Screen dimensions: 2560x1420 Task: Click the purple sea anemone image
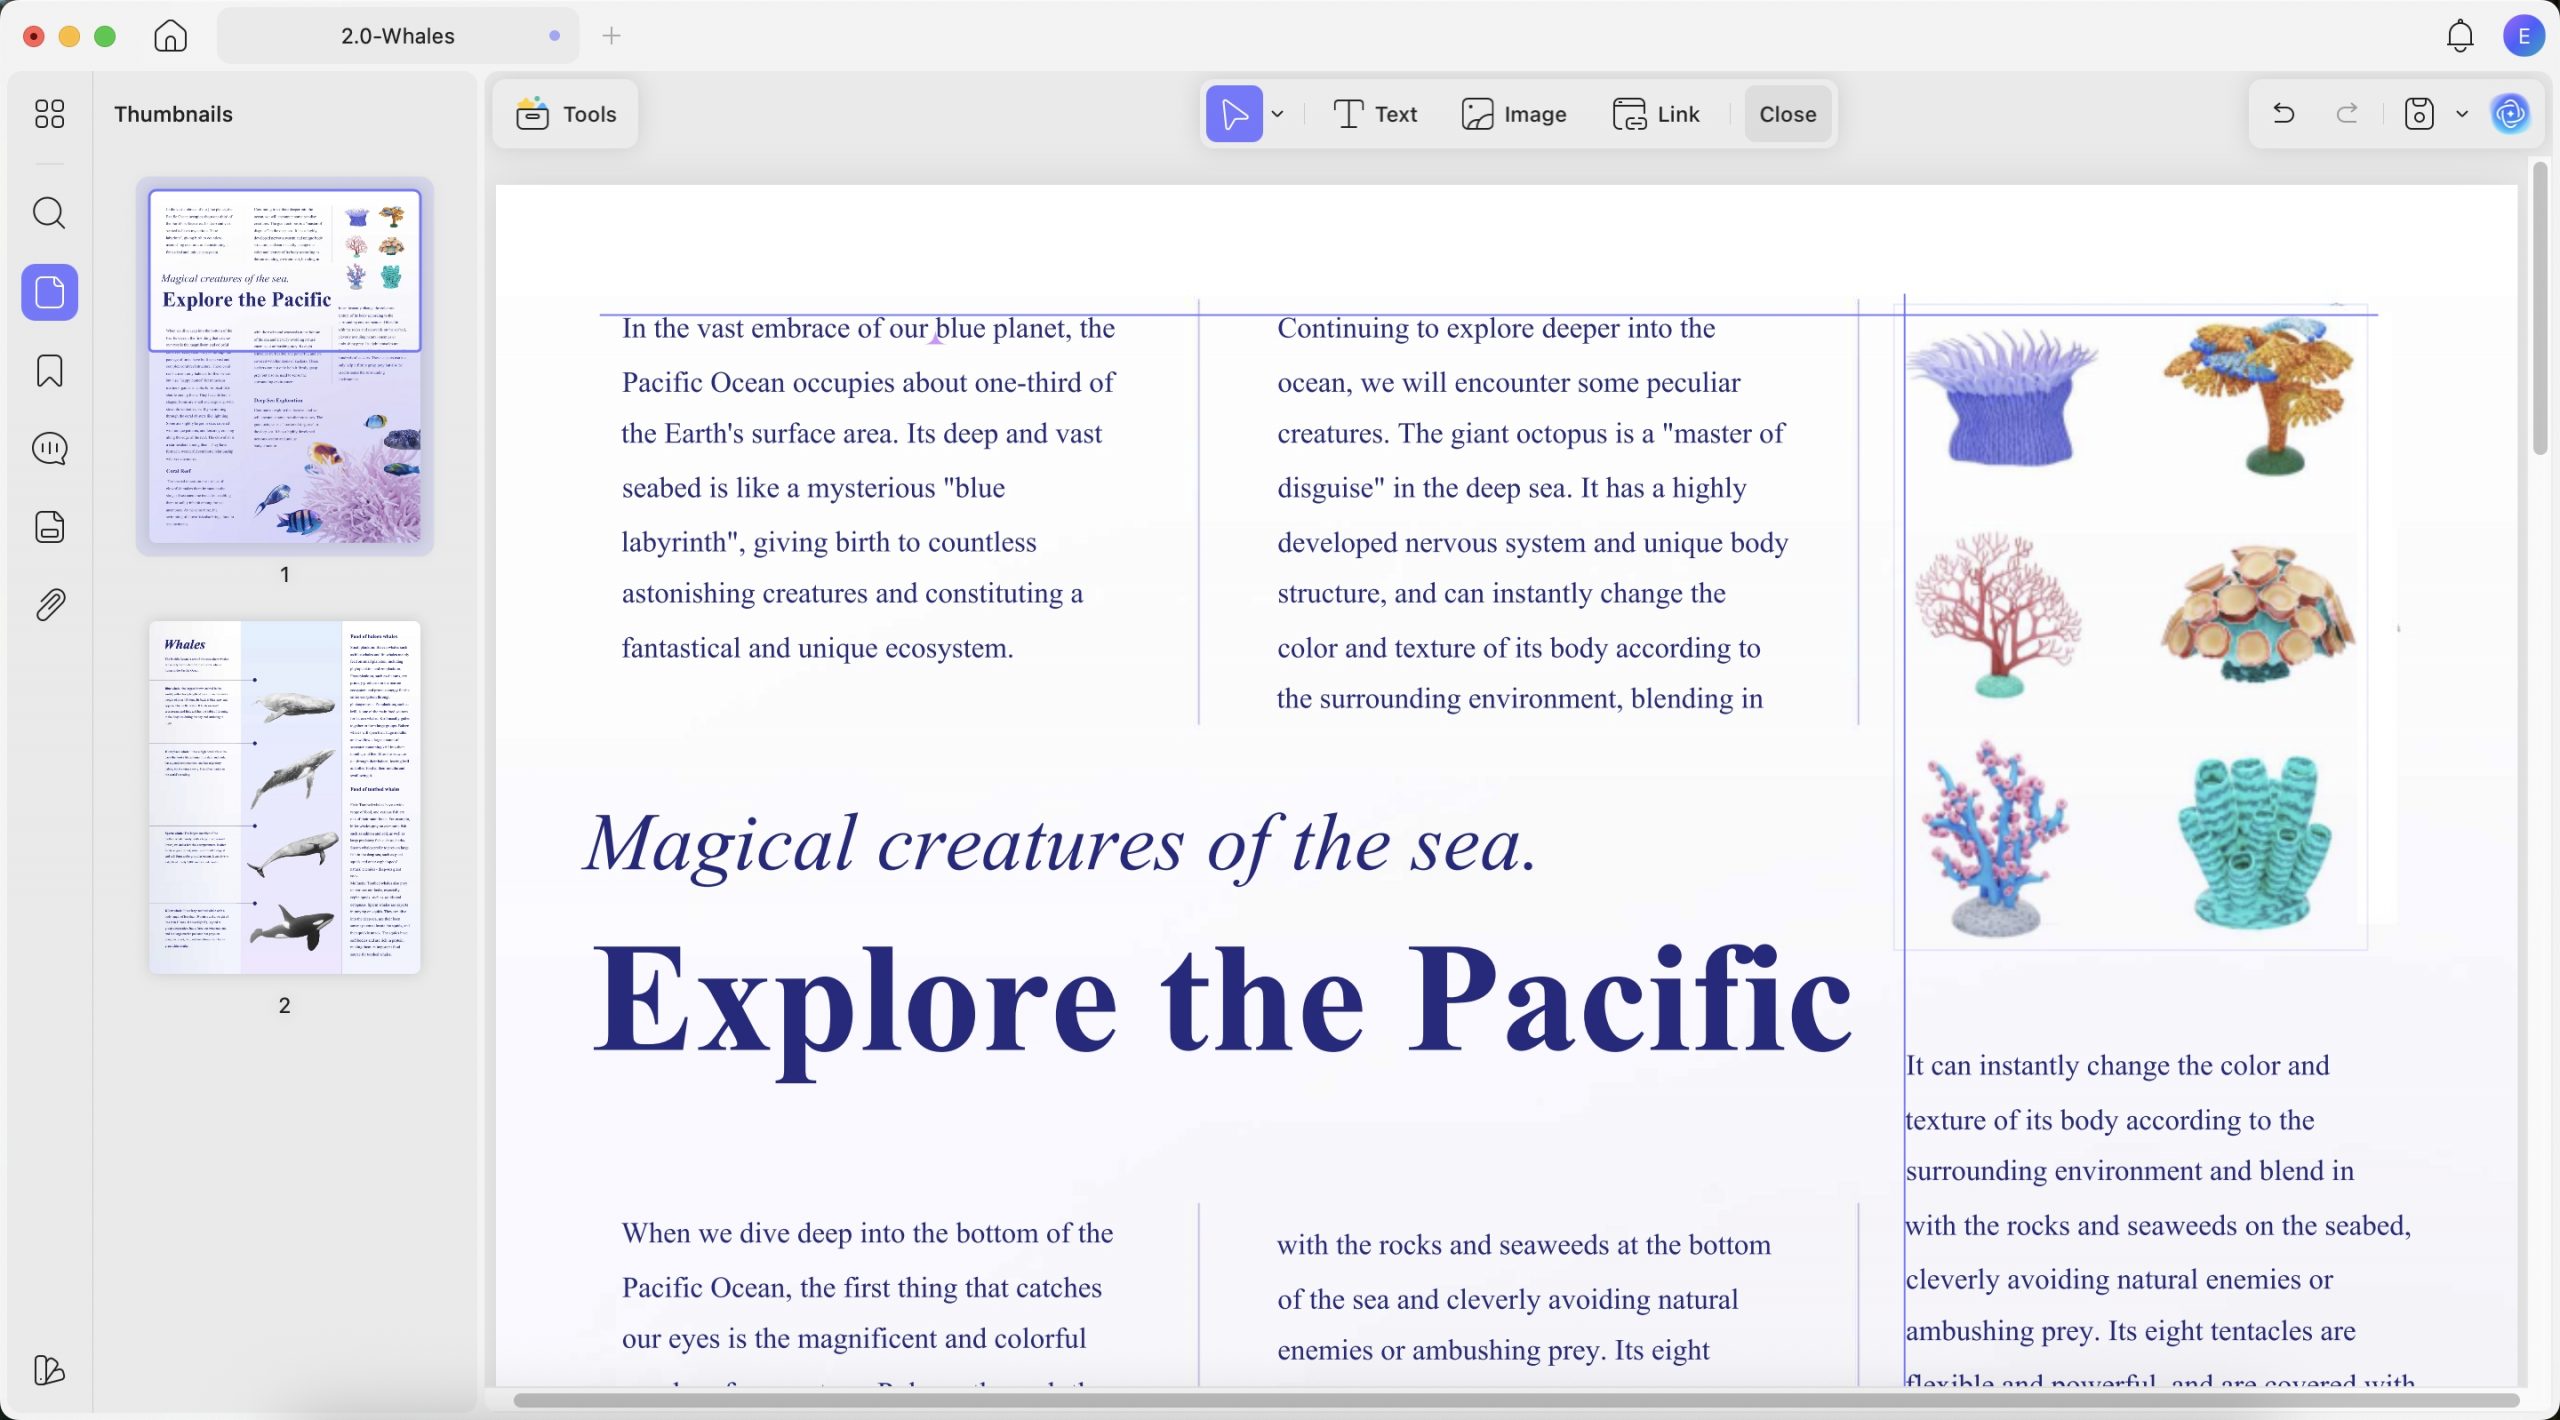[x=2002, y=398]
